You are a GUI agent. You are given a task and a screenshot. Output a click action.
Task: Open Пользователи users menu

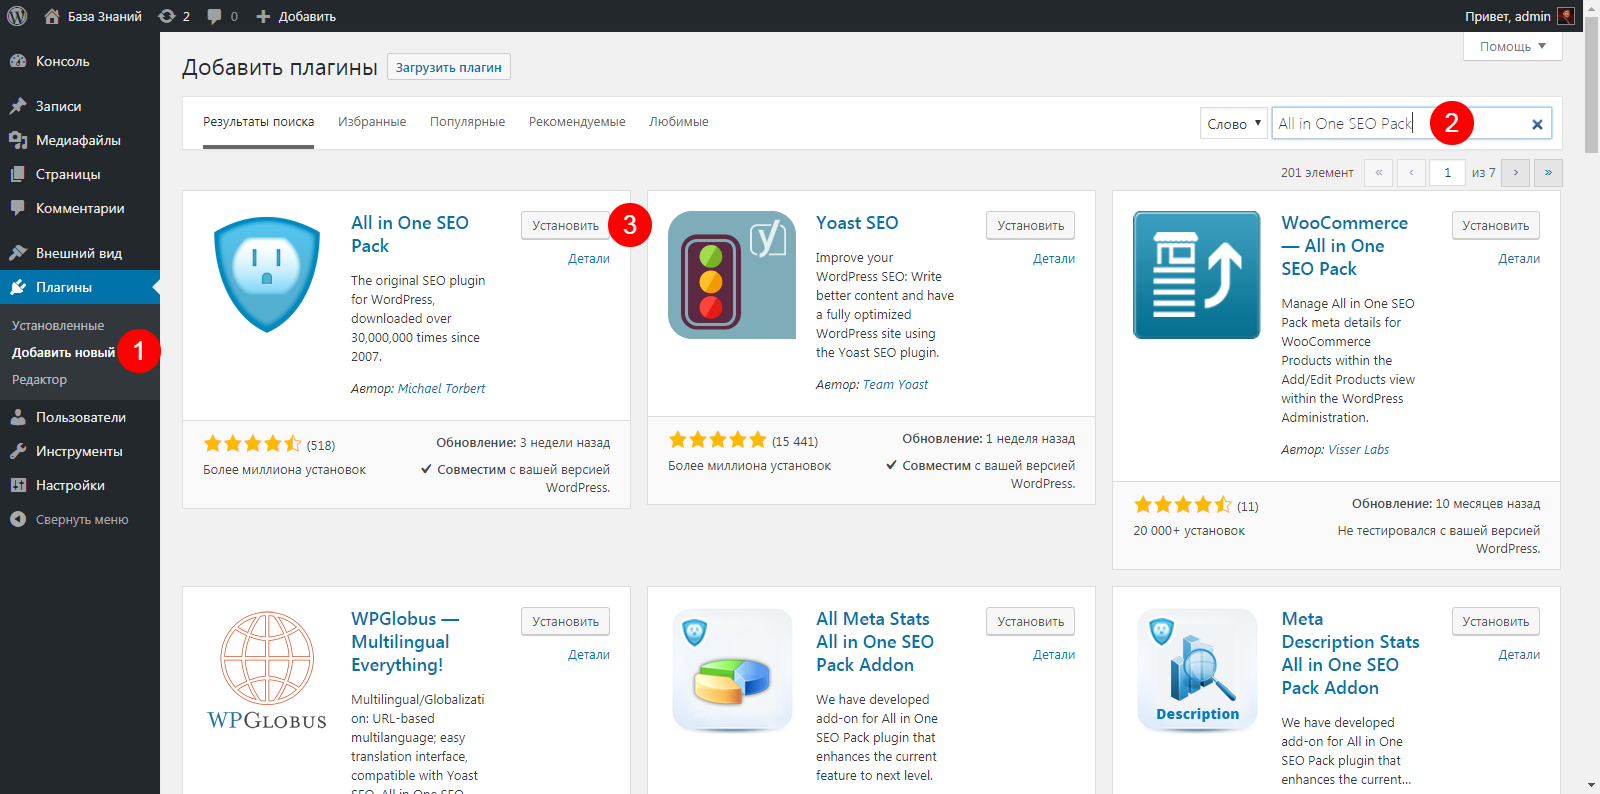click(x=80, y=417)
